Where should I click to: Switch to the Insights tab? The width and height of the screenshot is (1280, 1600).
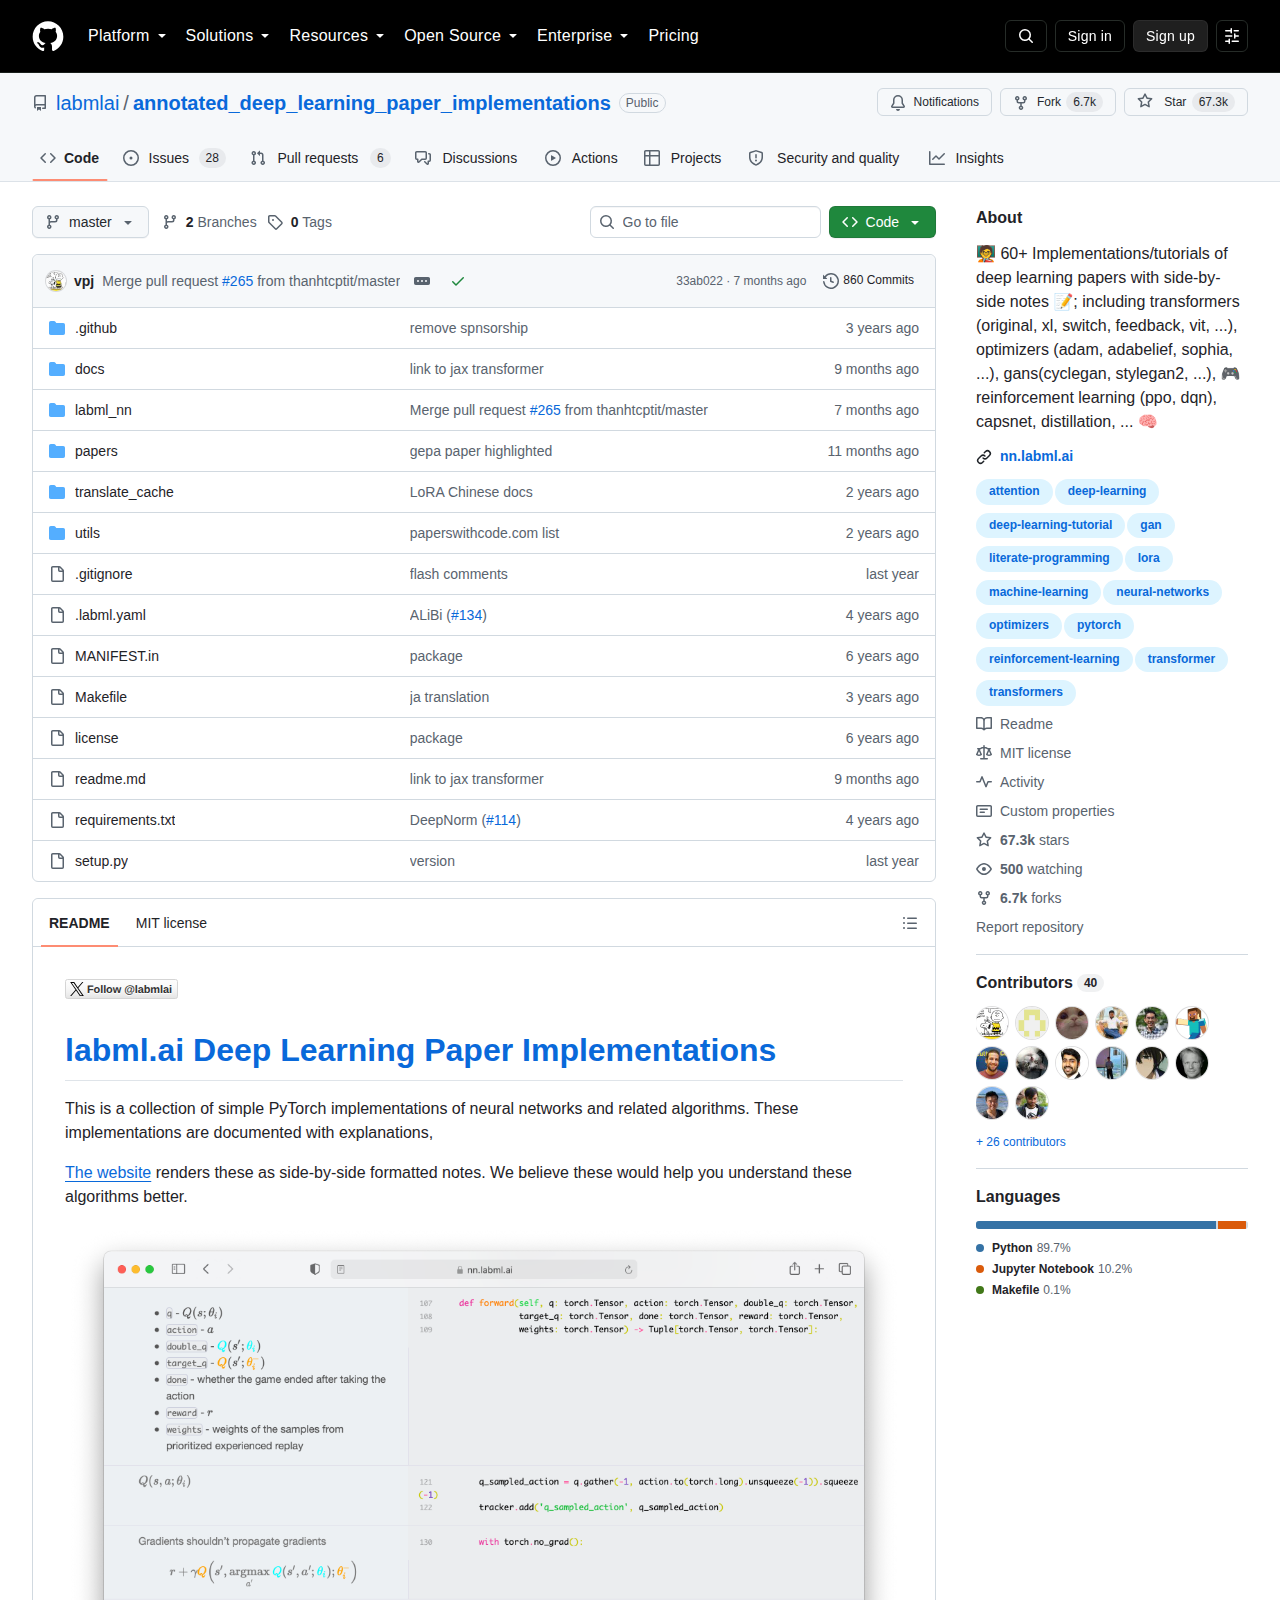click(x=966, y=158)
